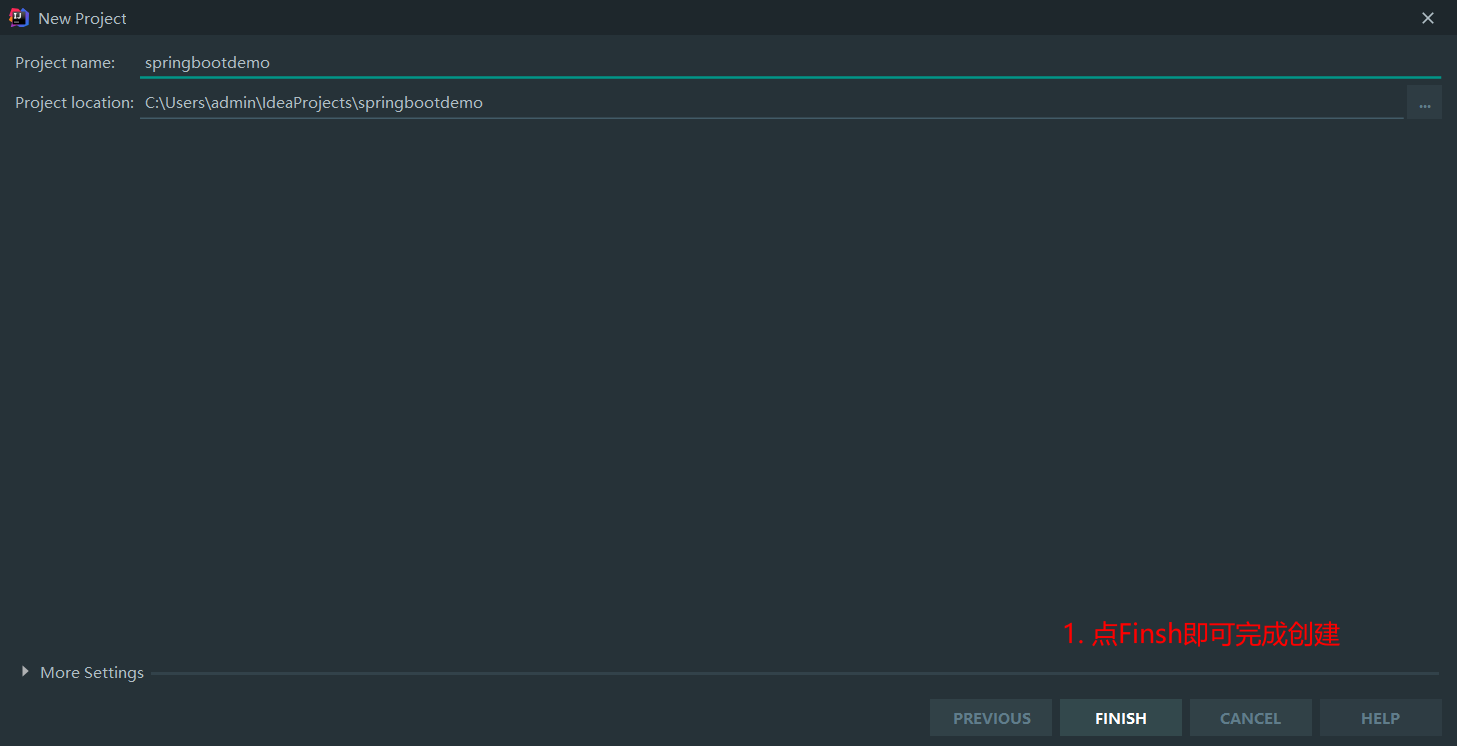Click the IntelliJ IDEA title bar icon
Screen dimensions: 1457x746
click(x=19, y=18)
